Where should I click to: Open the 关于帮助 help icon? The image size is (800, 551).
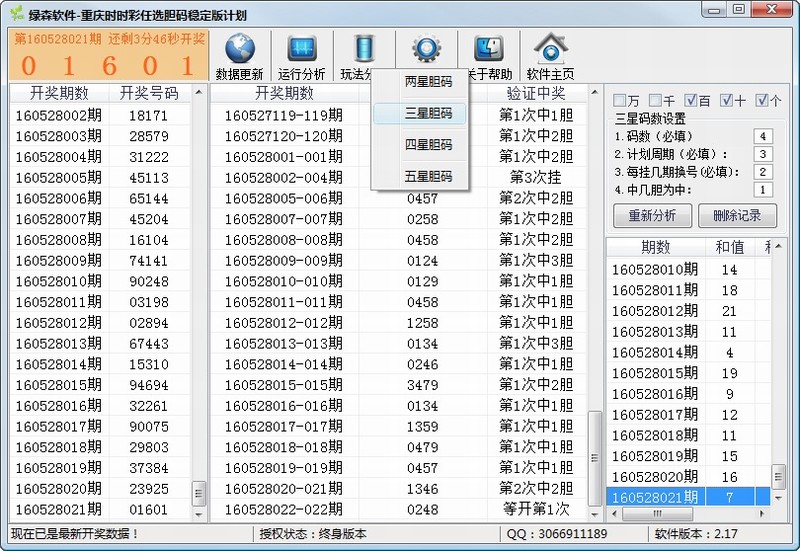[x=488, y=50]
